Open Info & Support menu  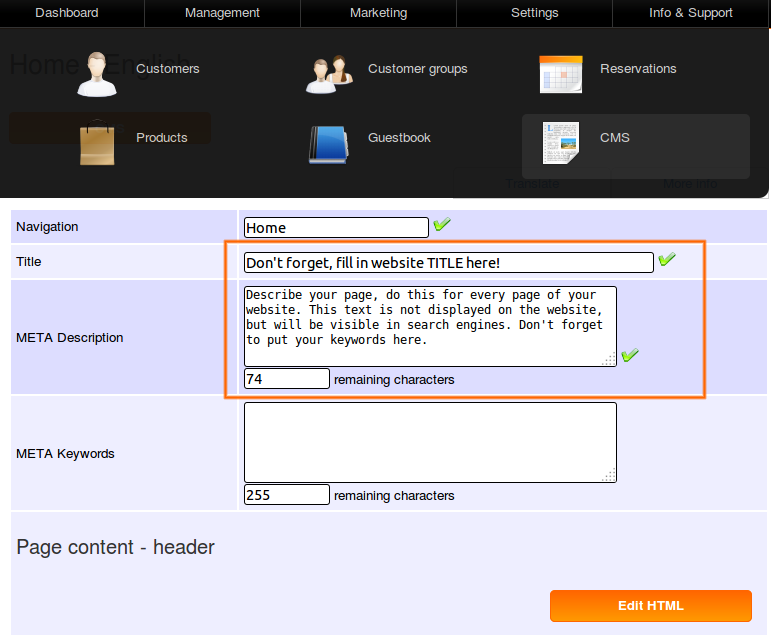(x=690, y=13)
